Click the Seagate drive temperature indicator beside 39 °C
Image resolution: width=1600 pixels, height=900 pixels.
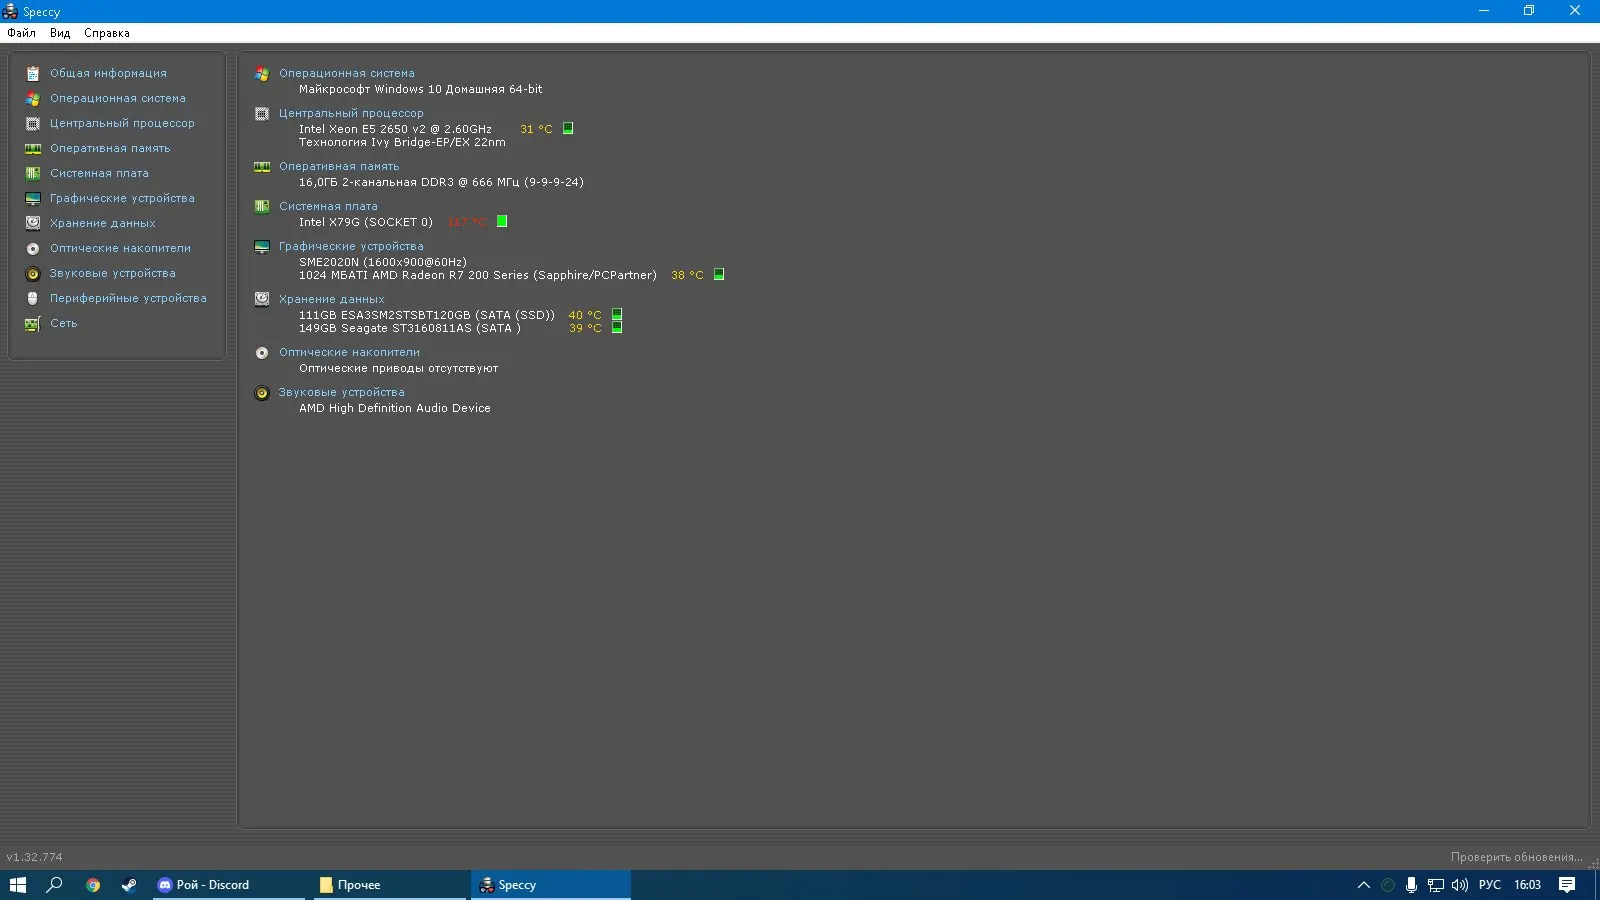click(x=617, y=327)
